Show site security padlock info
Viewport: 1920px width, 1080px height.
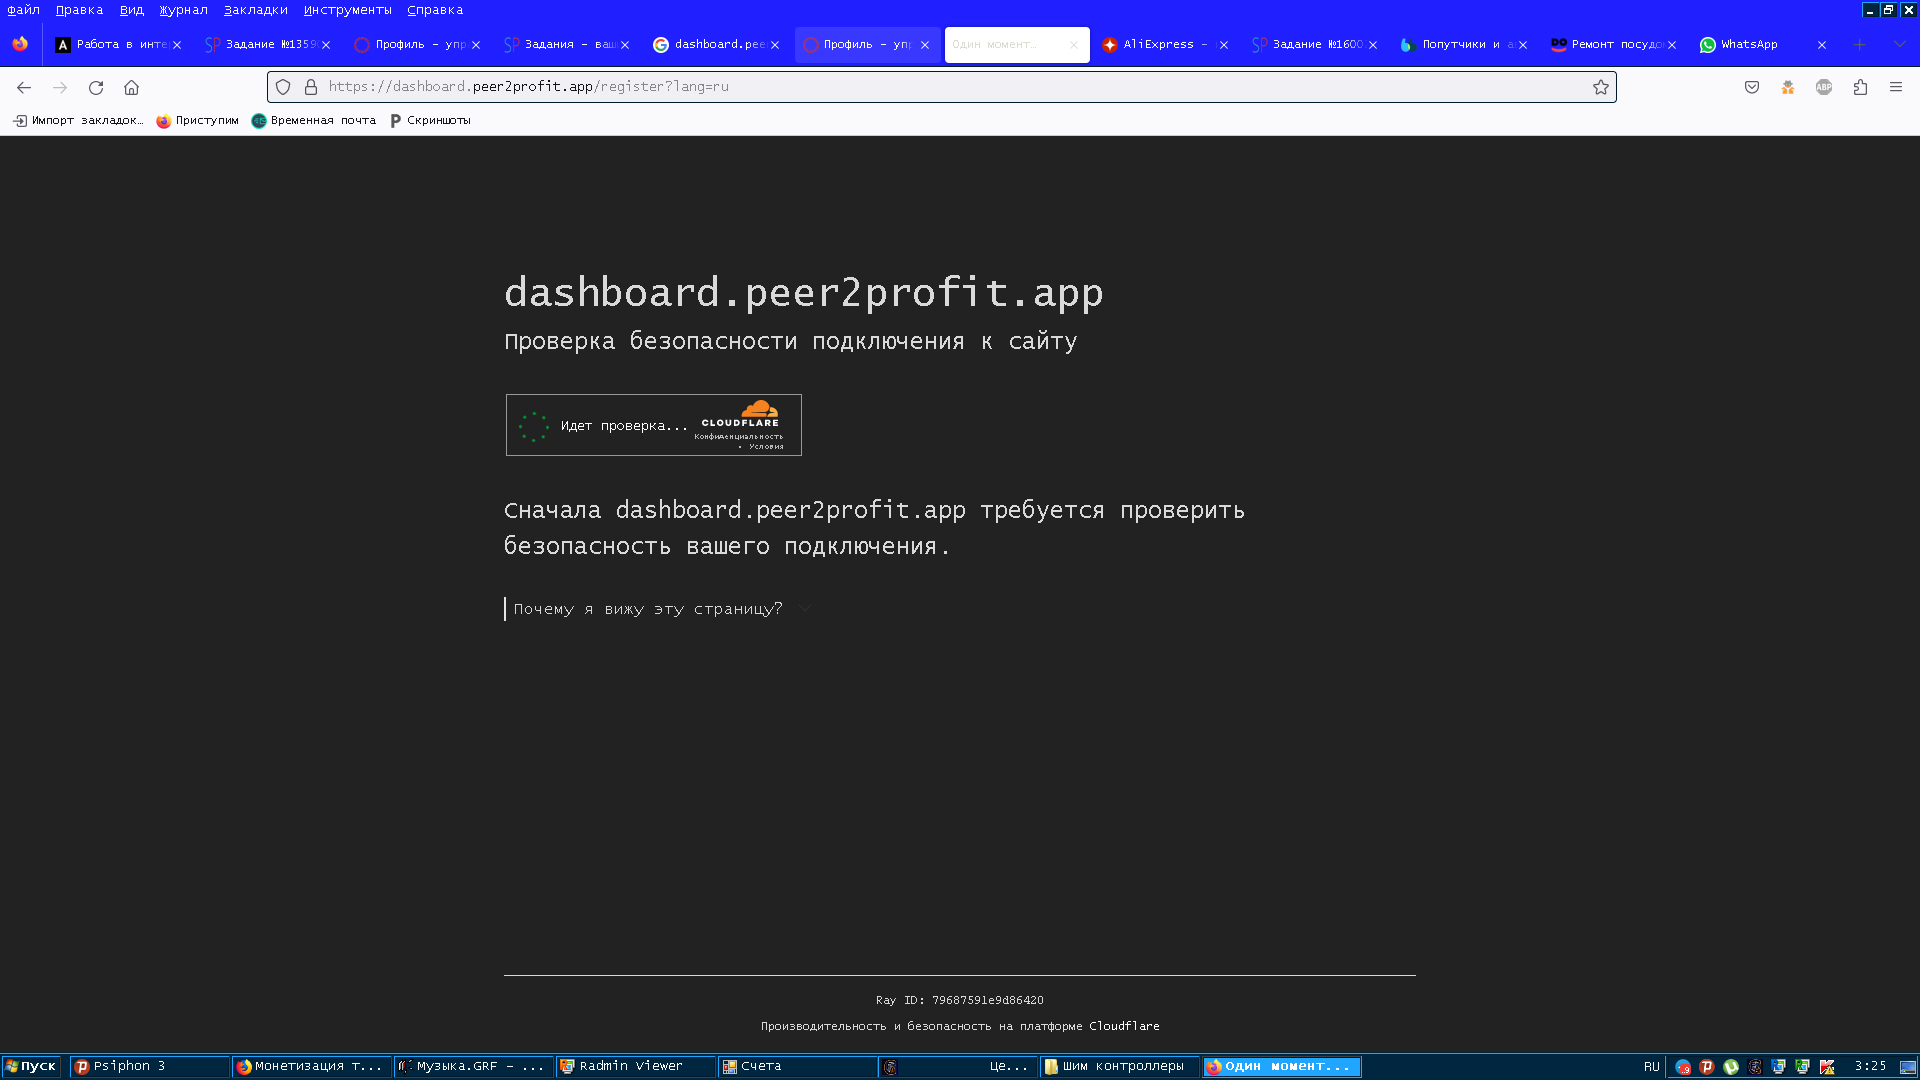pos(311,87)
